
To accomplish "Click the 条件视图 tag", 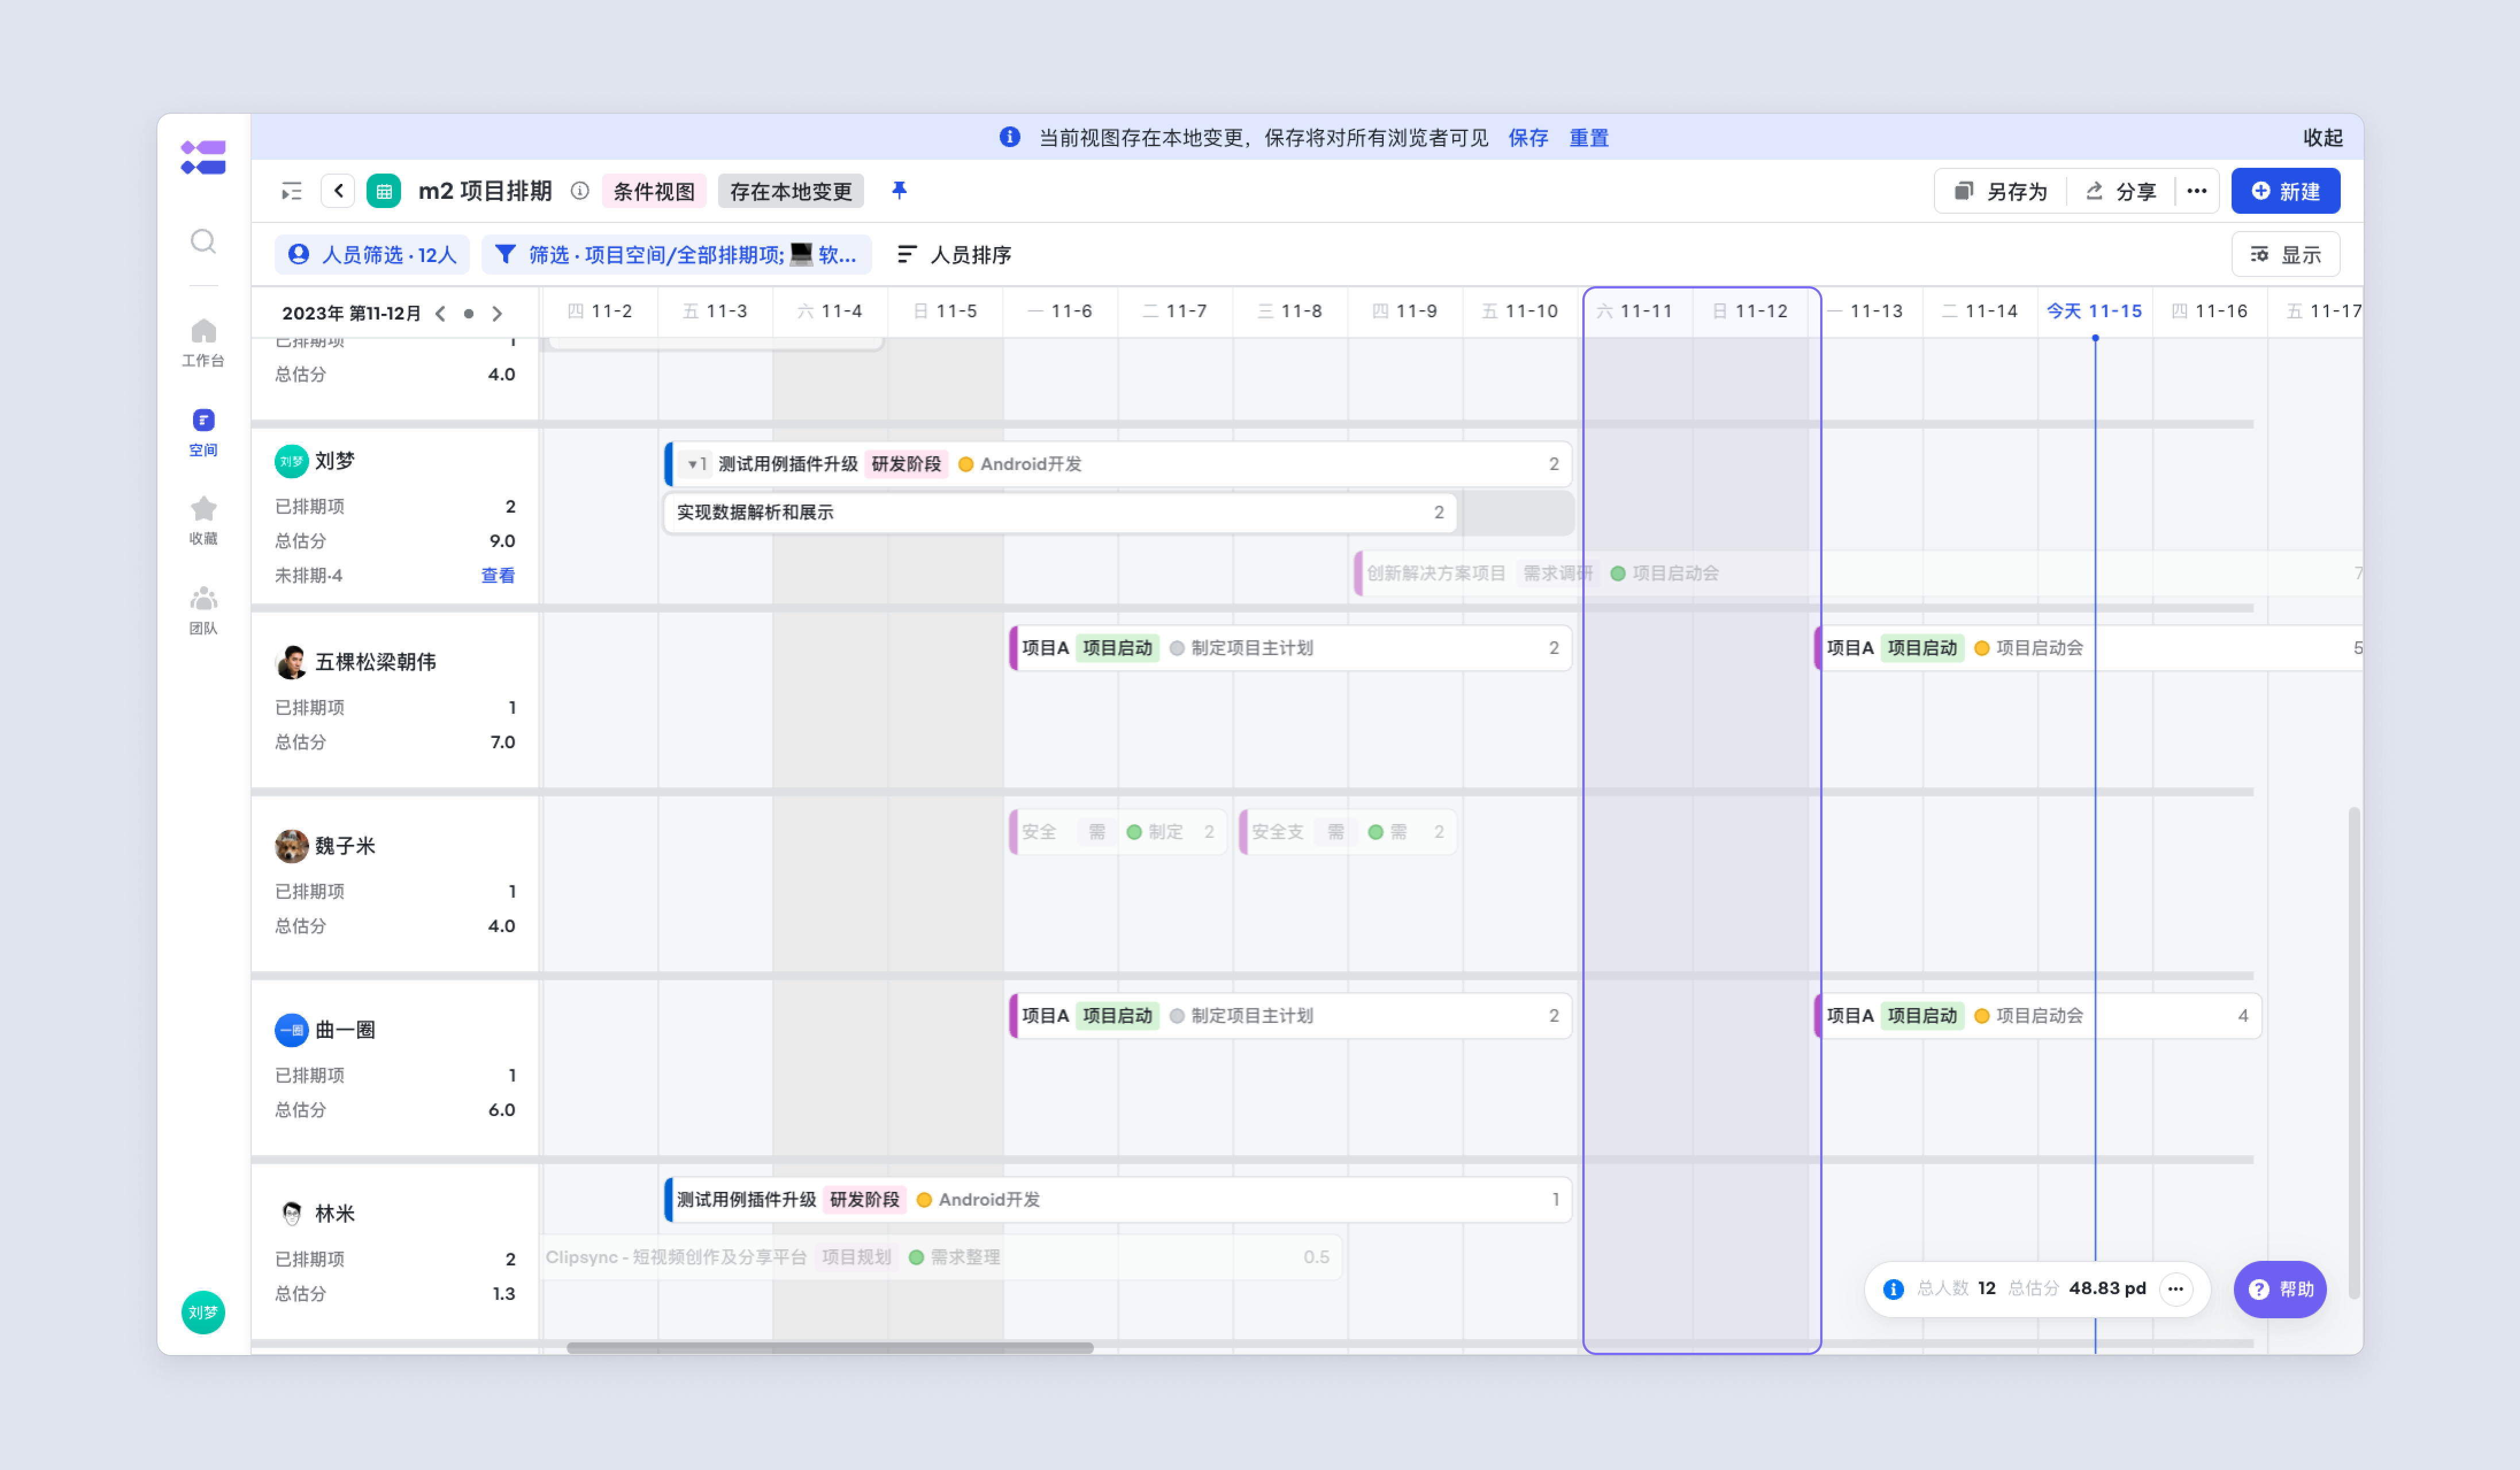I will (x=654, y=191).
